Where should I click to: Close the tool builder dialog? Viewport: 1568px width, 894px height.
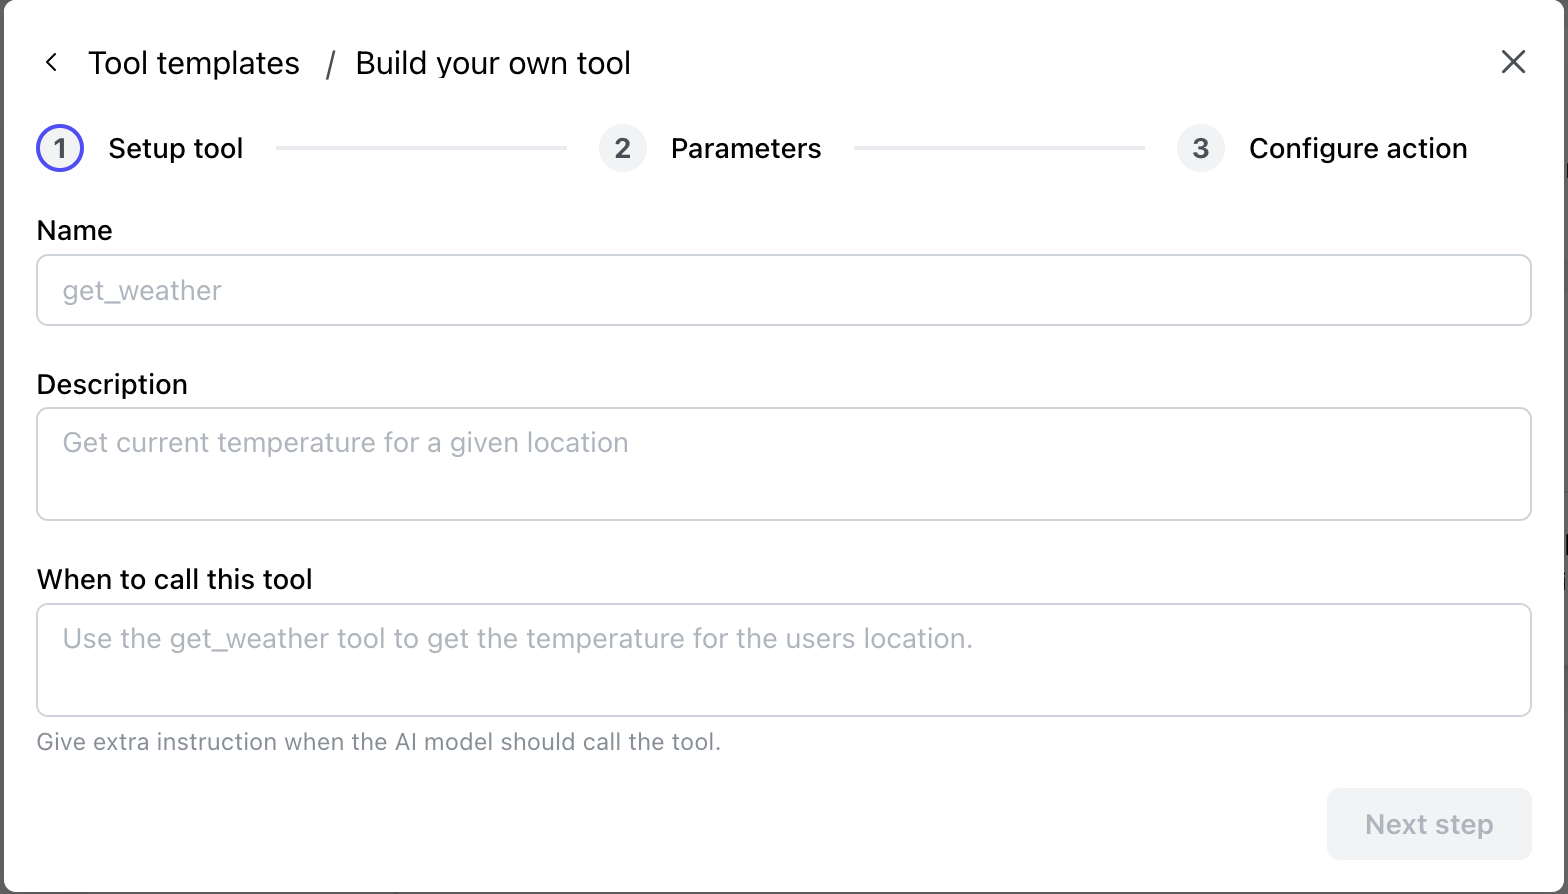1513,62
